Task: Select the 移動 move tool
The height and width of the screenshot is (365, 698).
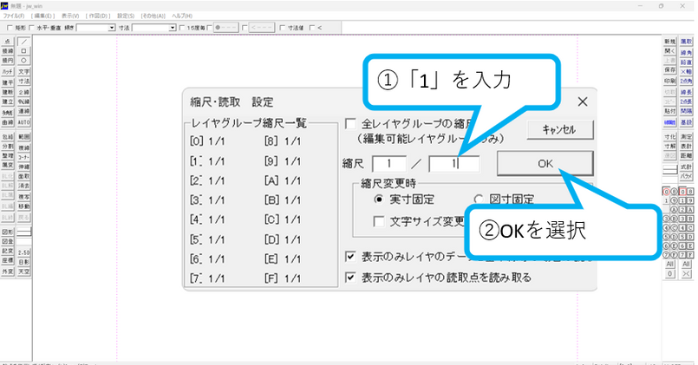Action: tap(24, 207)
